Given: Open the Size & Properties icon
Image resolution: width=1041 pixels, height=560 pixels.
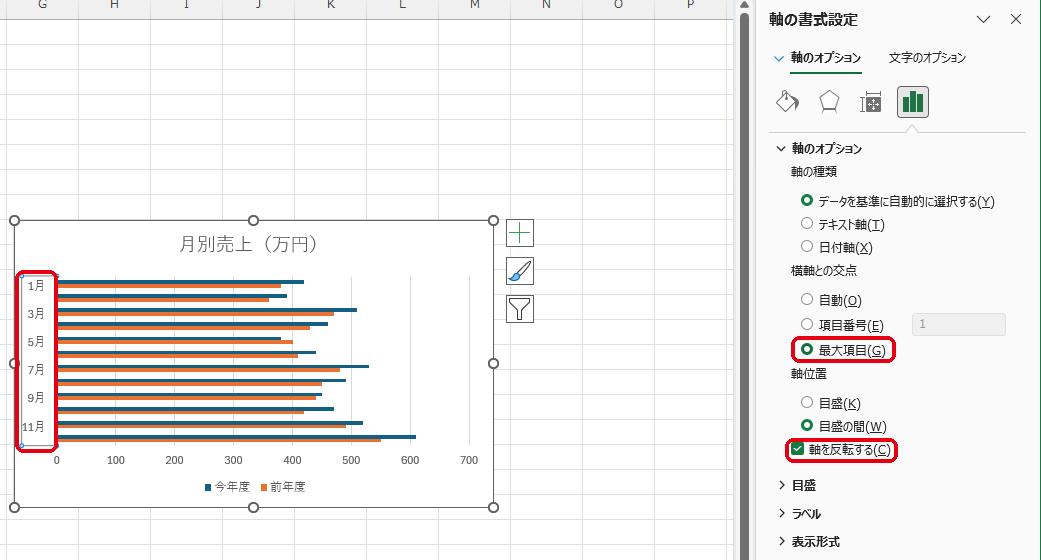Looking at the screenshot, I should tap(870, 102).
